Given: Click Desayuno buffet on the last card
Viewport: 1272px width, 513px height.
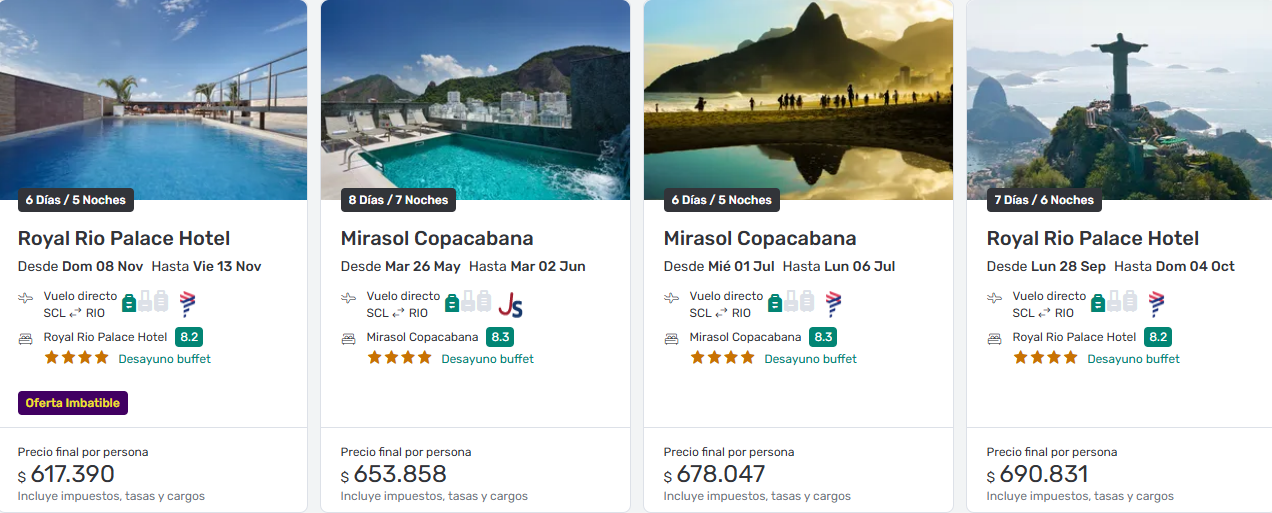Looking at the screenshot, I should point(1133,359).
